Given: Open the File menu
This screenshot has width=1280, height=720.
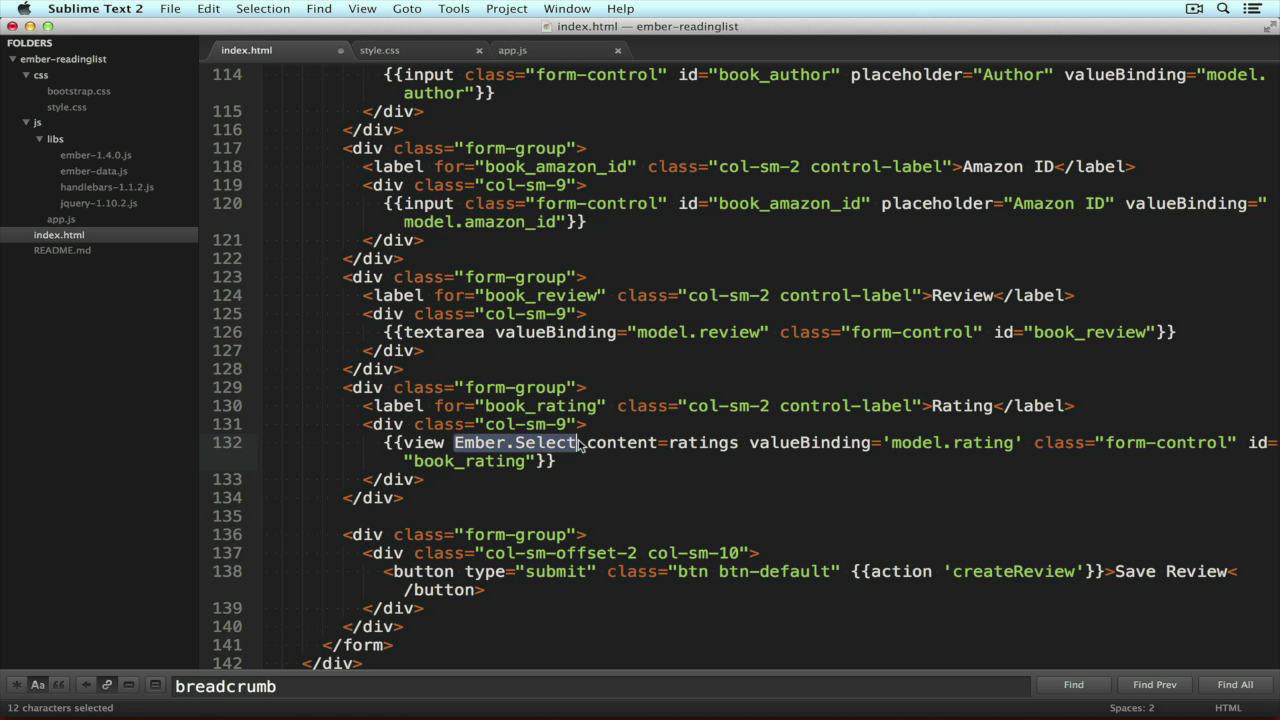Looking at the screenshot, I should (x=170, y=9).
